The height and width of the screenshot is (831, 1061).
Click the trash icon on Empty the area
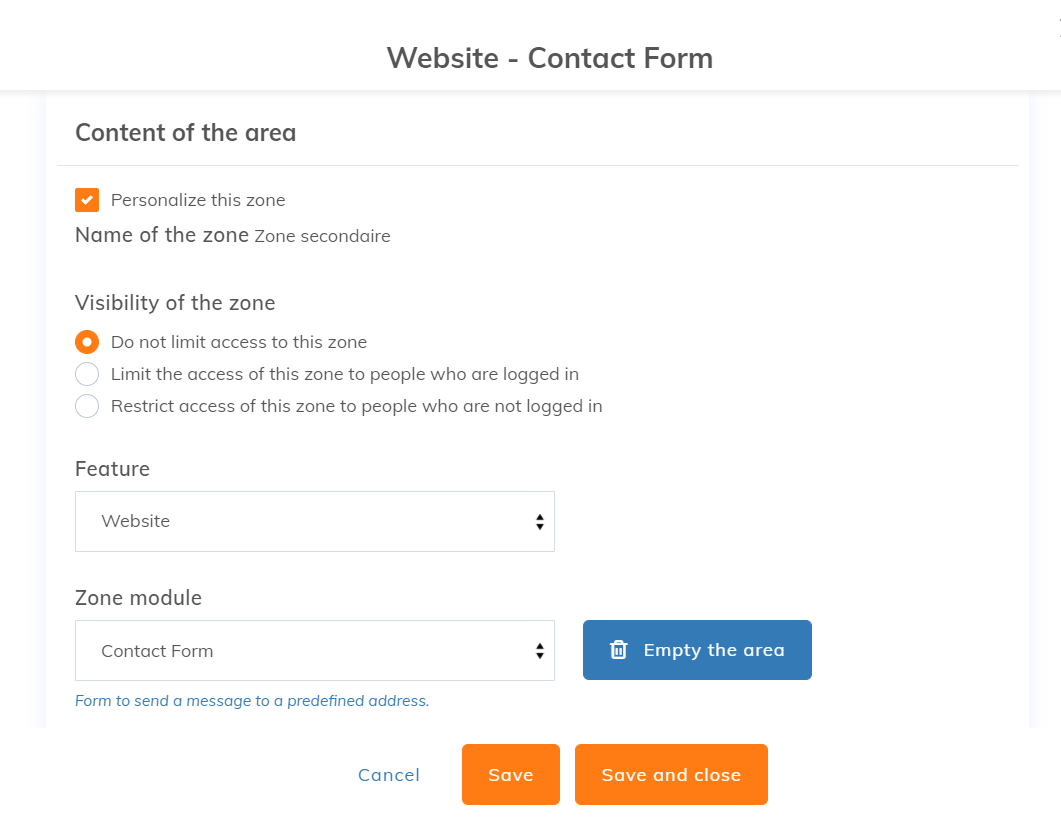point(619,650)
